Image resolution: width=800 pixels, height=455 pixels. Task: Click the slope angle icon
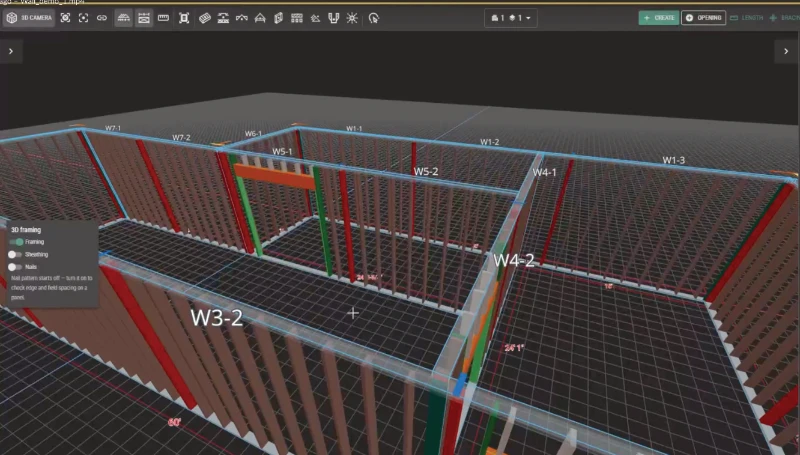[x=315, y=18]
